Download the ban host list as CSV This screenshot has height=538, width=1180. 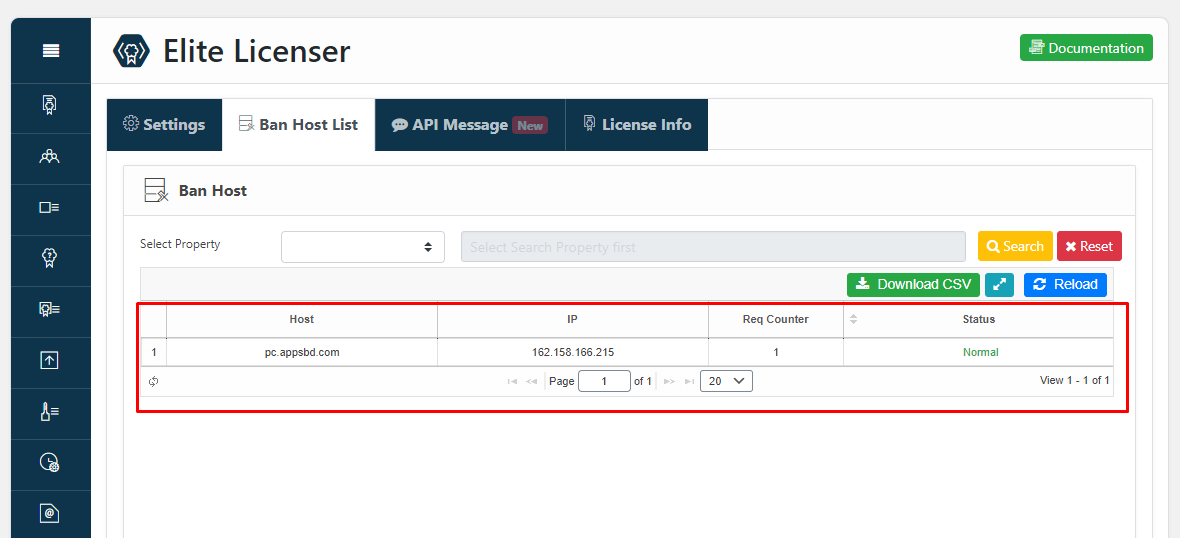(x=913, y=285)
